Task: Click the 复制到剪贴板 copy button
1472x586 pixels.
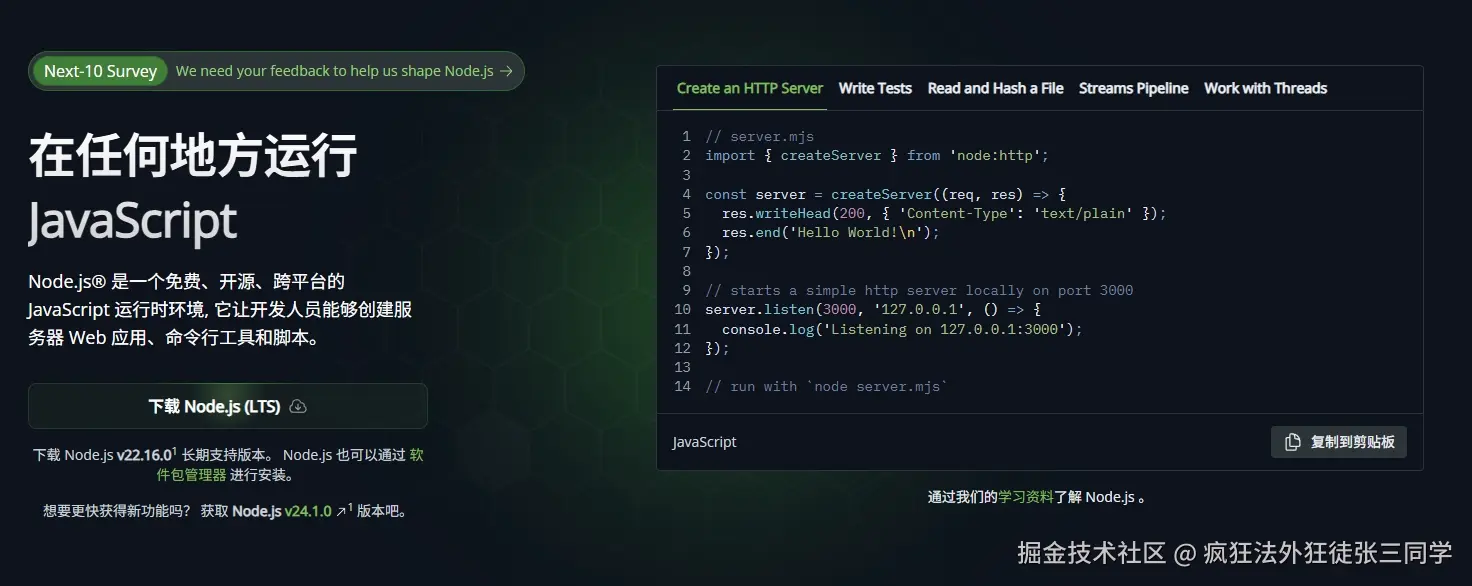Action: (x=1338, y=441)
